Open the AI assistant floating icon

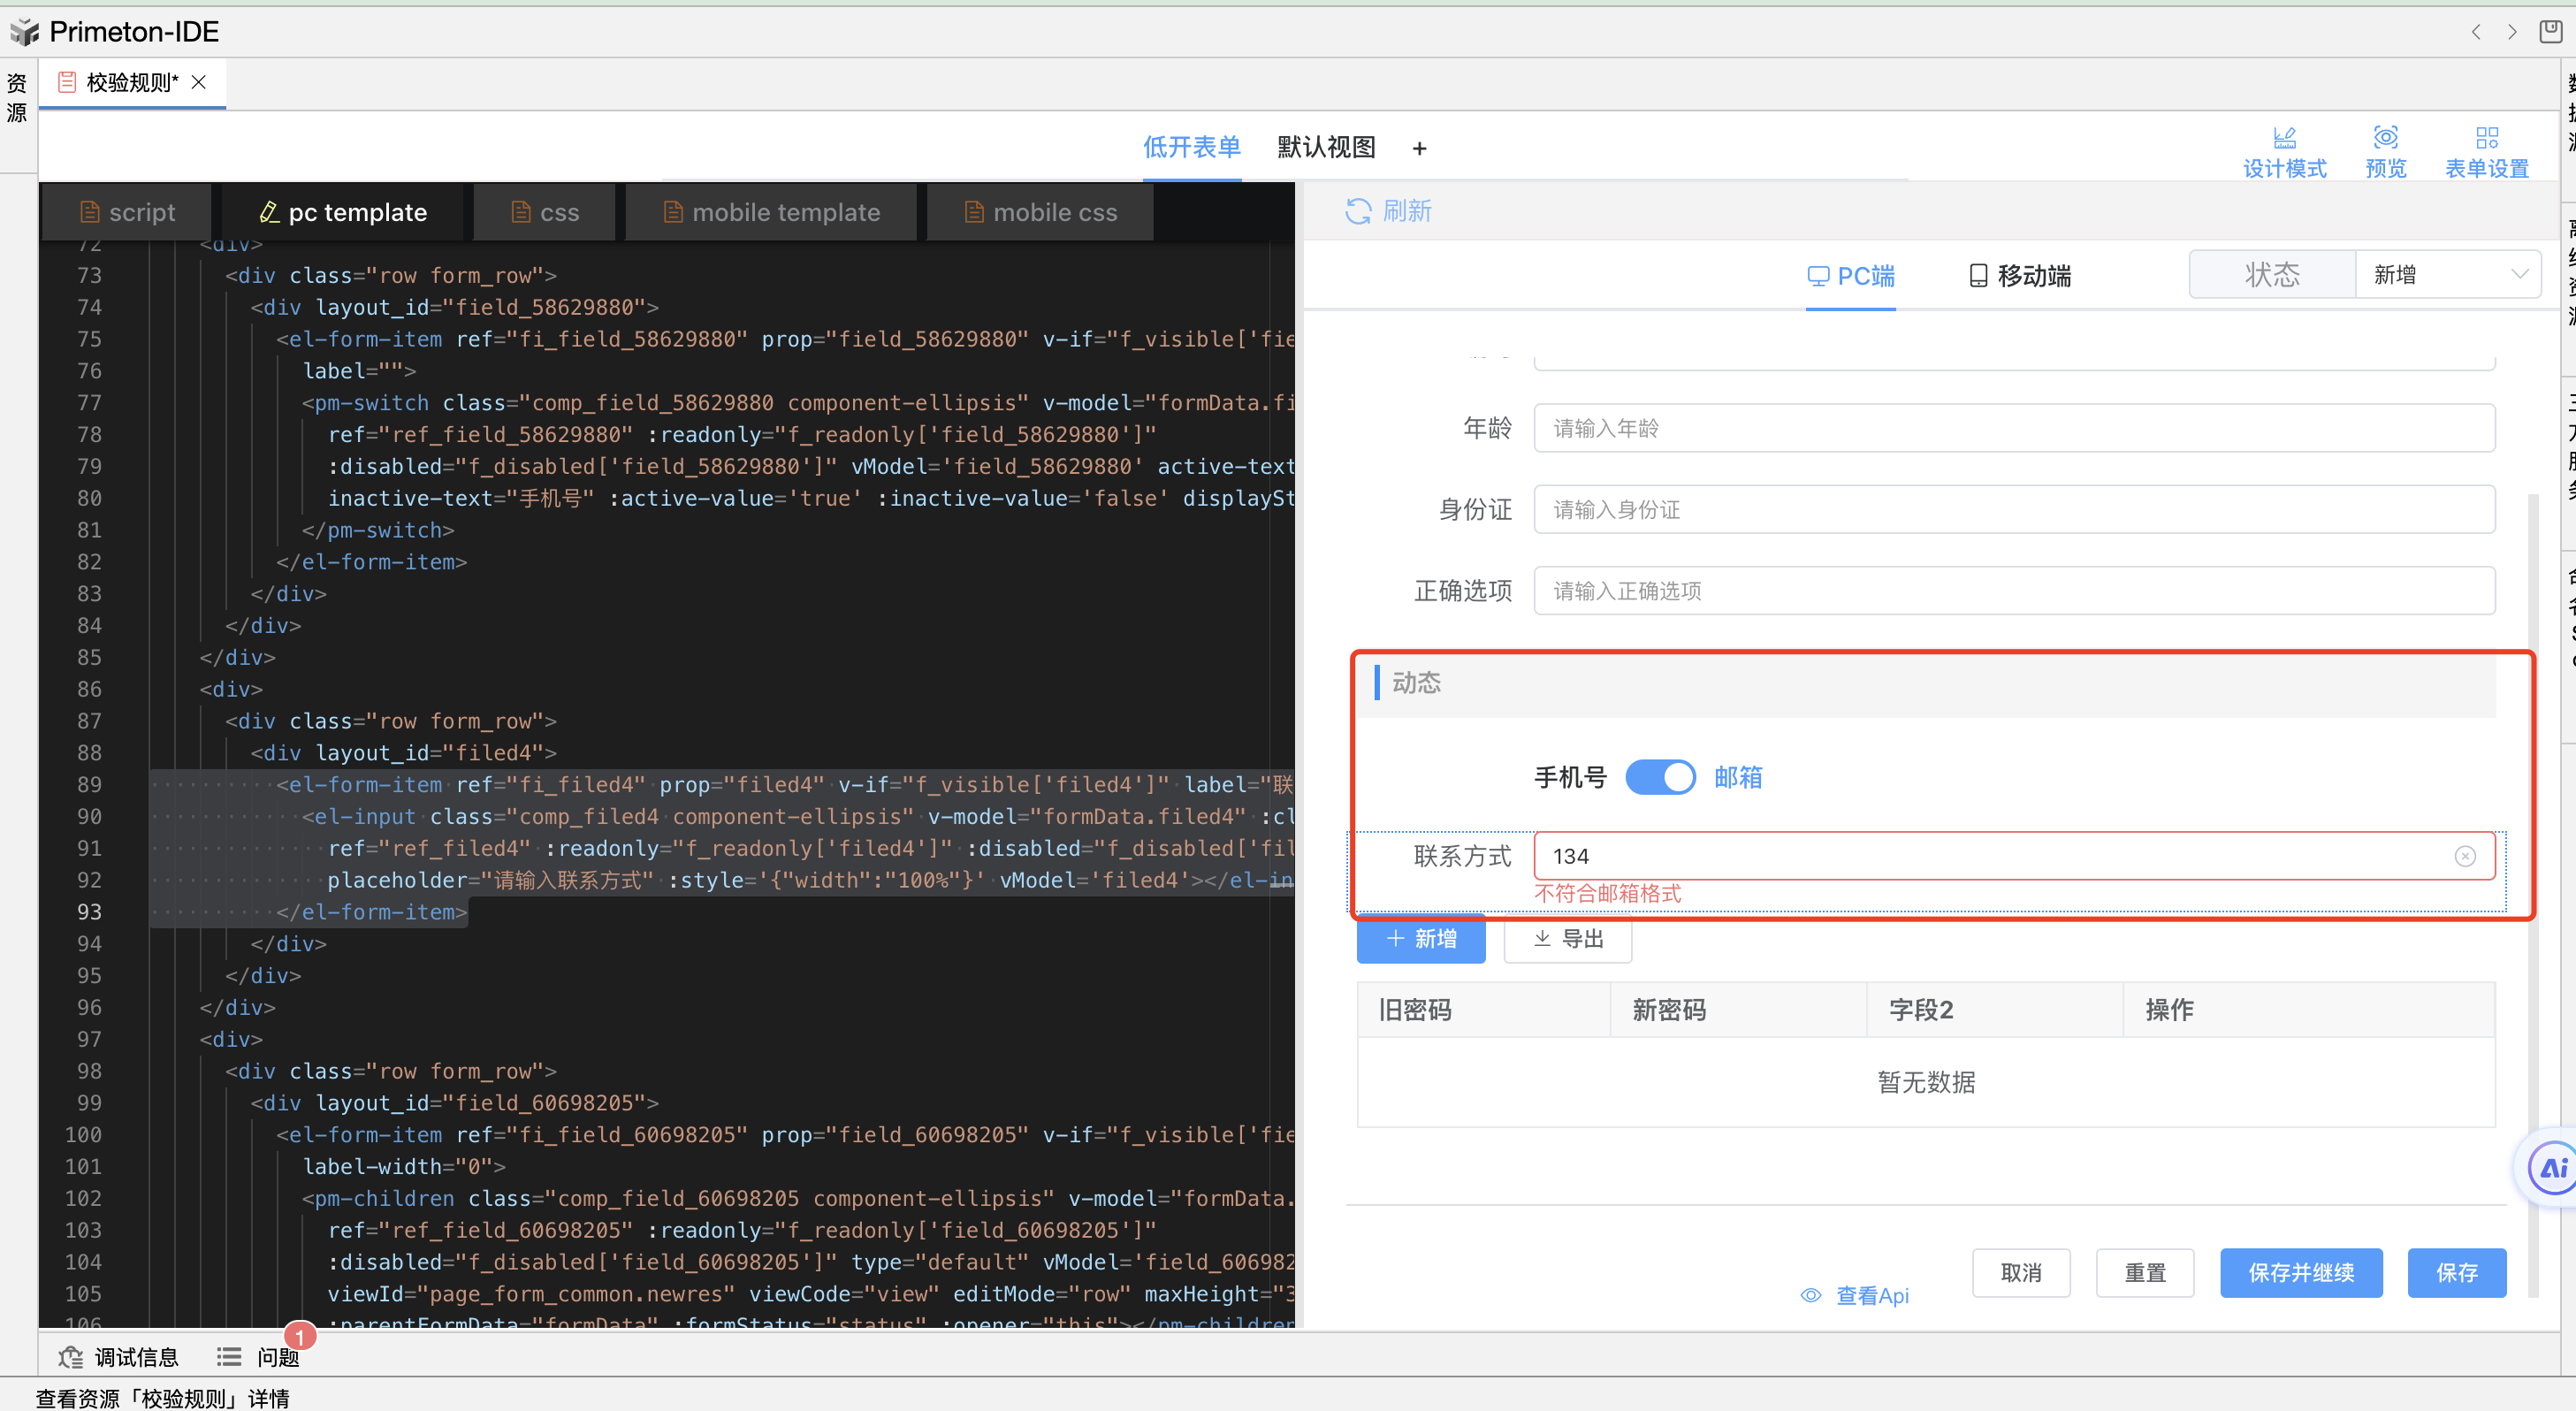(x=2552, y=1167)
